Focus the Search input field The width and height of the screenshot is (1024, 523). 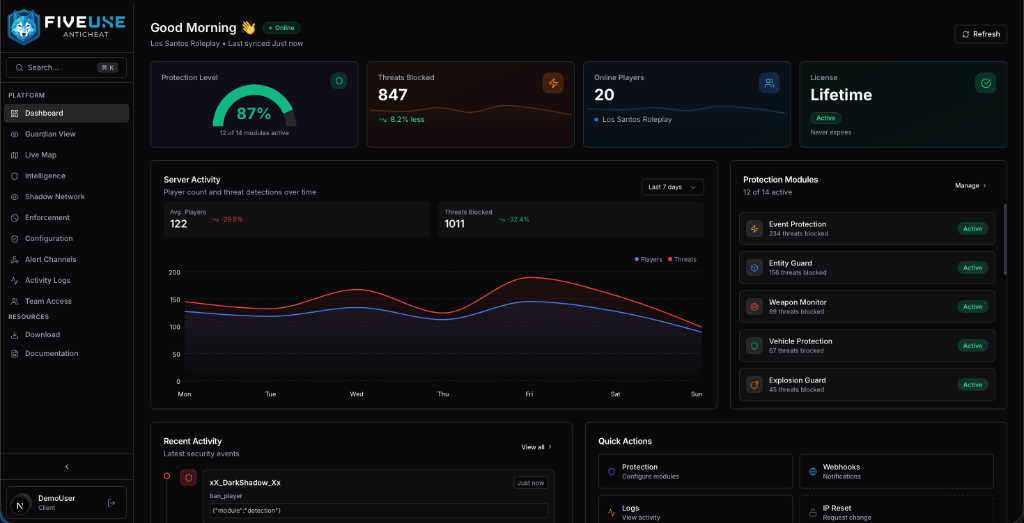pos(67,67)
